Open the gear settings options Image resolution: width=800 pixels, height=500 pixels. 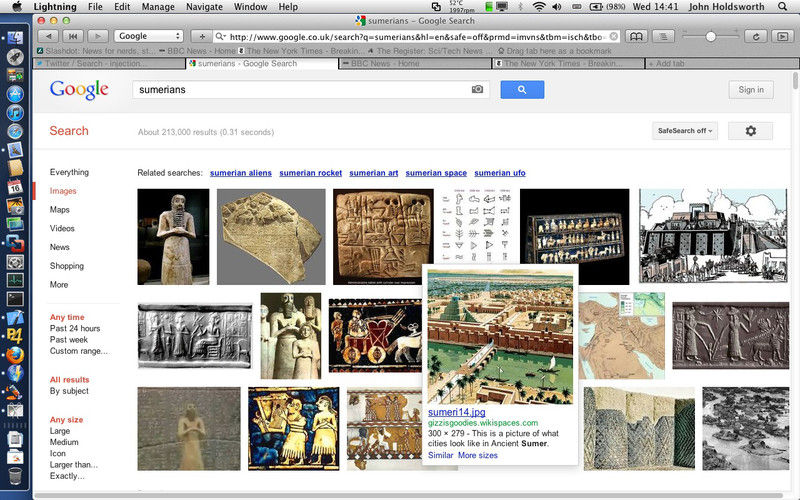point(750,131)
